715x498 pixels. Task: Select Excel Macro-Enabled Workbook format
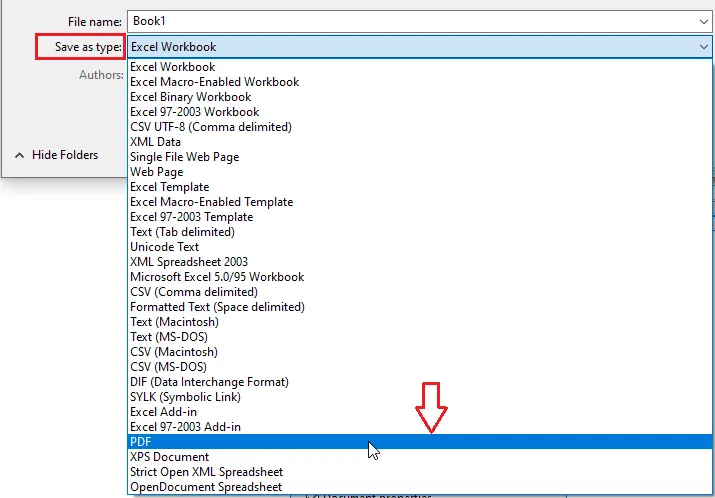420,82
